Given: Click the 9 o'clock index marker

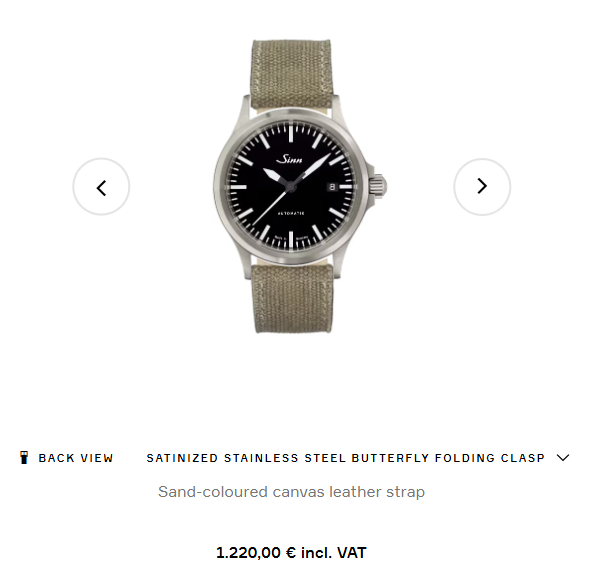Looking at the screenshot, I should (237, 187).
